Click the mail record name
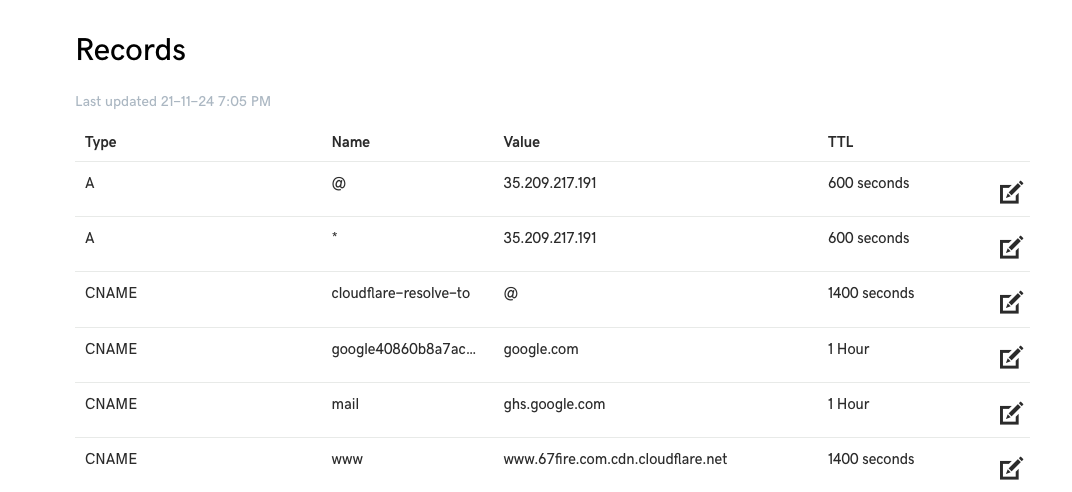 coord(345,405)
